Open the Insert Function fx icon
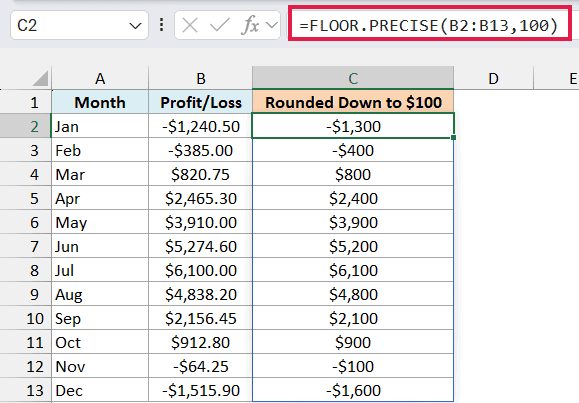 [251, 25]
